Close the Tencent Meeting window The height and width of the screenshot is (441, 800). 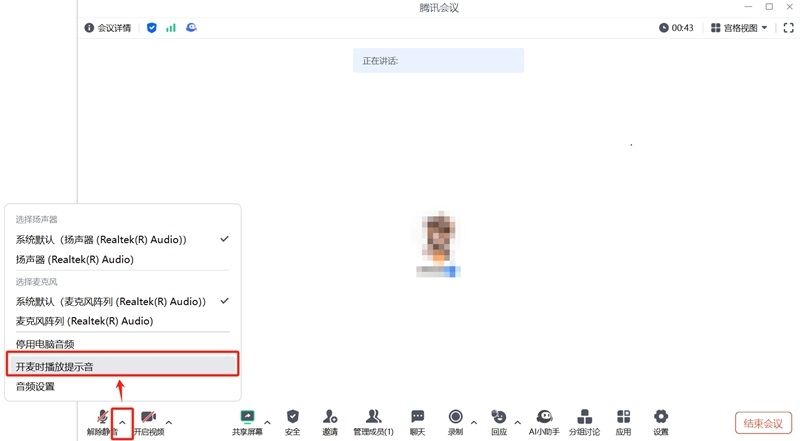[x=789, y=7]
